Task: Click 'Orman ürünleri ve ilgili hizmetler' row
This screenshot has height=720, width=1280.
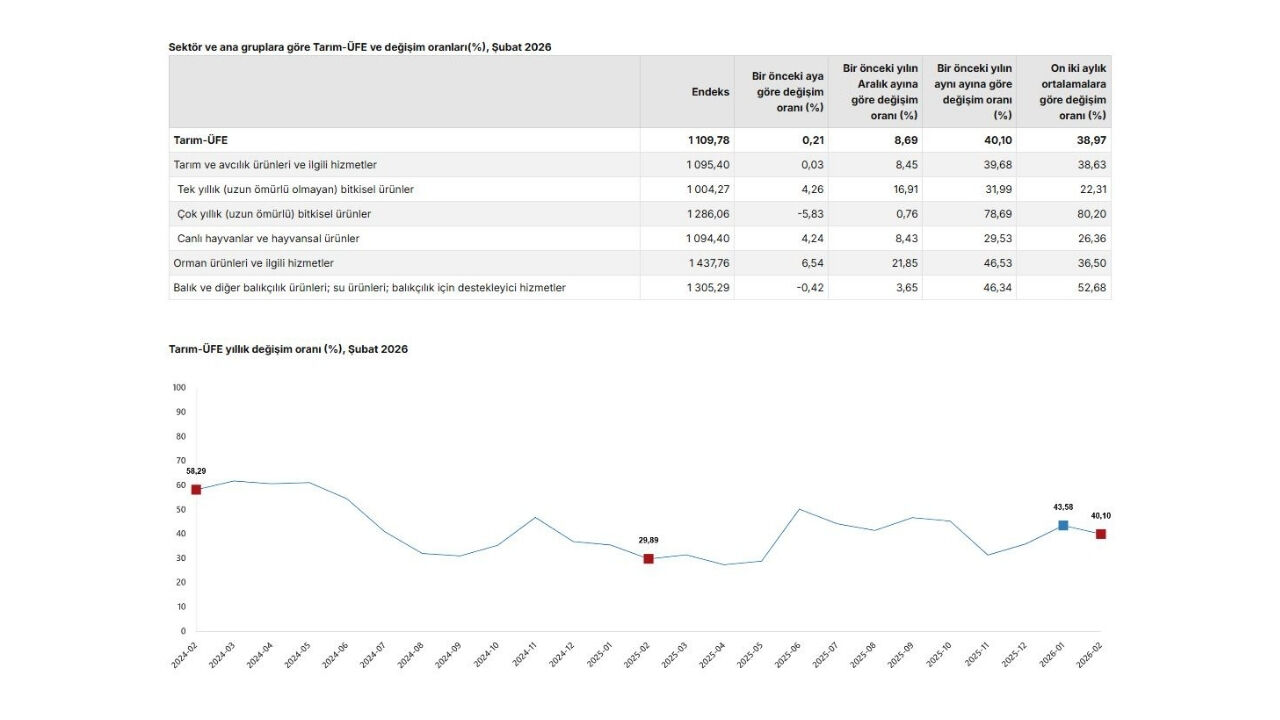Action: (254, 263)
